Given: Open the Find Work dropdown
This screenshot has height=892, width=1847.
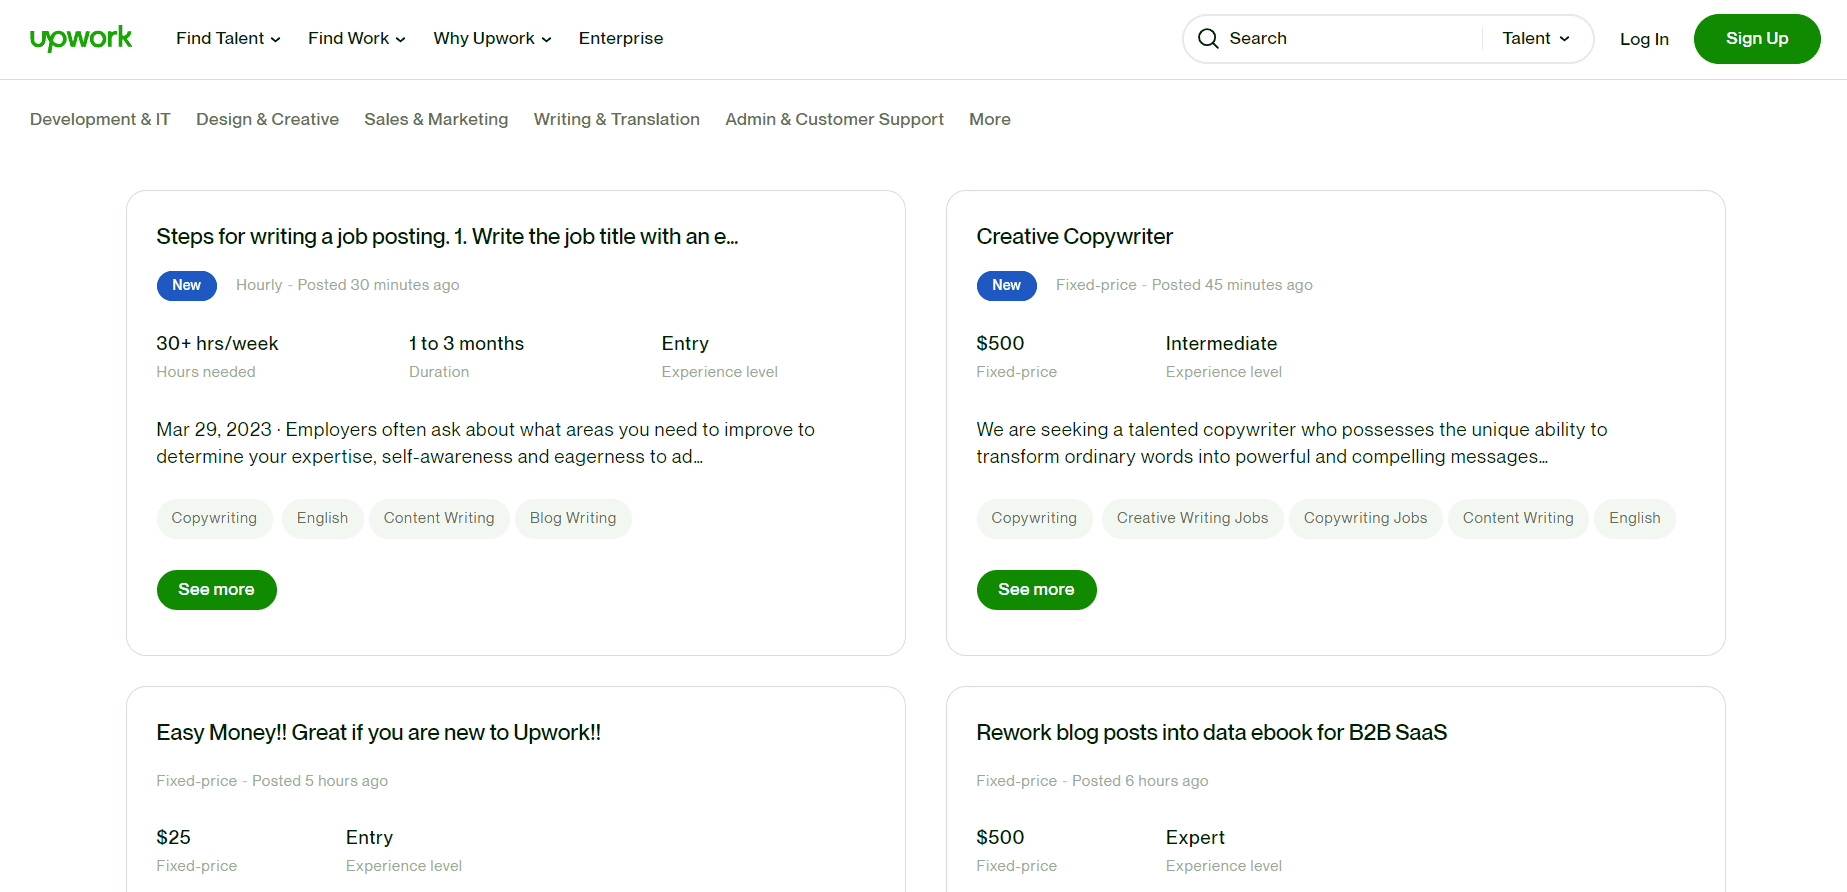Looking at the screenshot, I should tap(356, 38).
